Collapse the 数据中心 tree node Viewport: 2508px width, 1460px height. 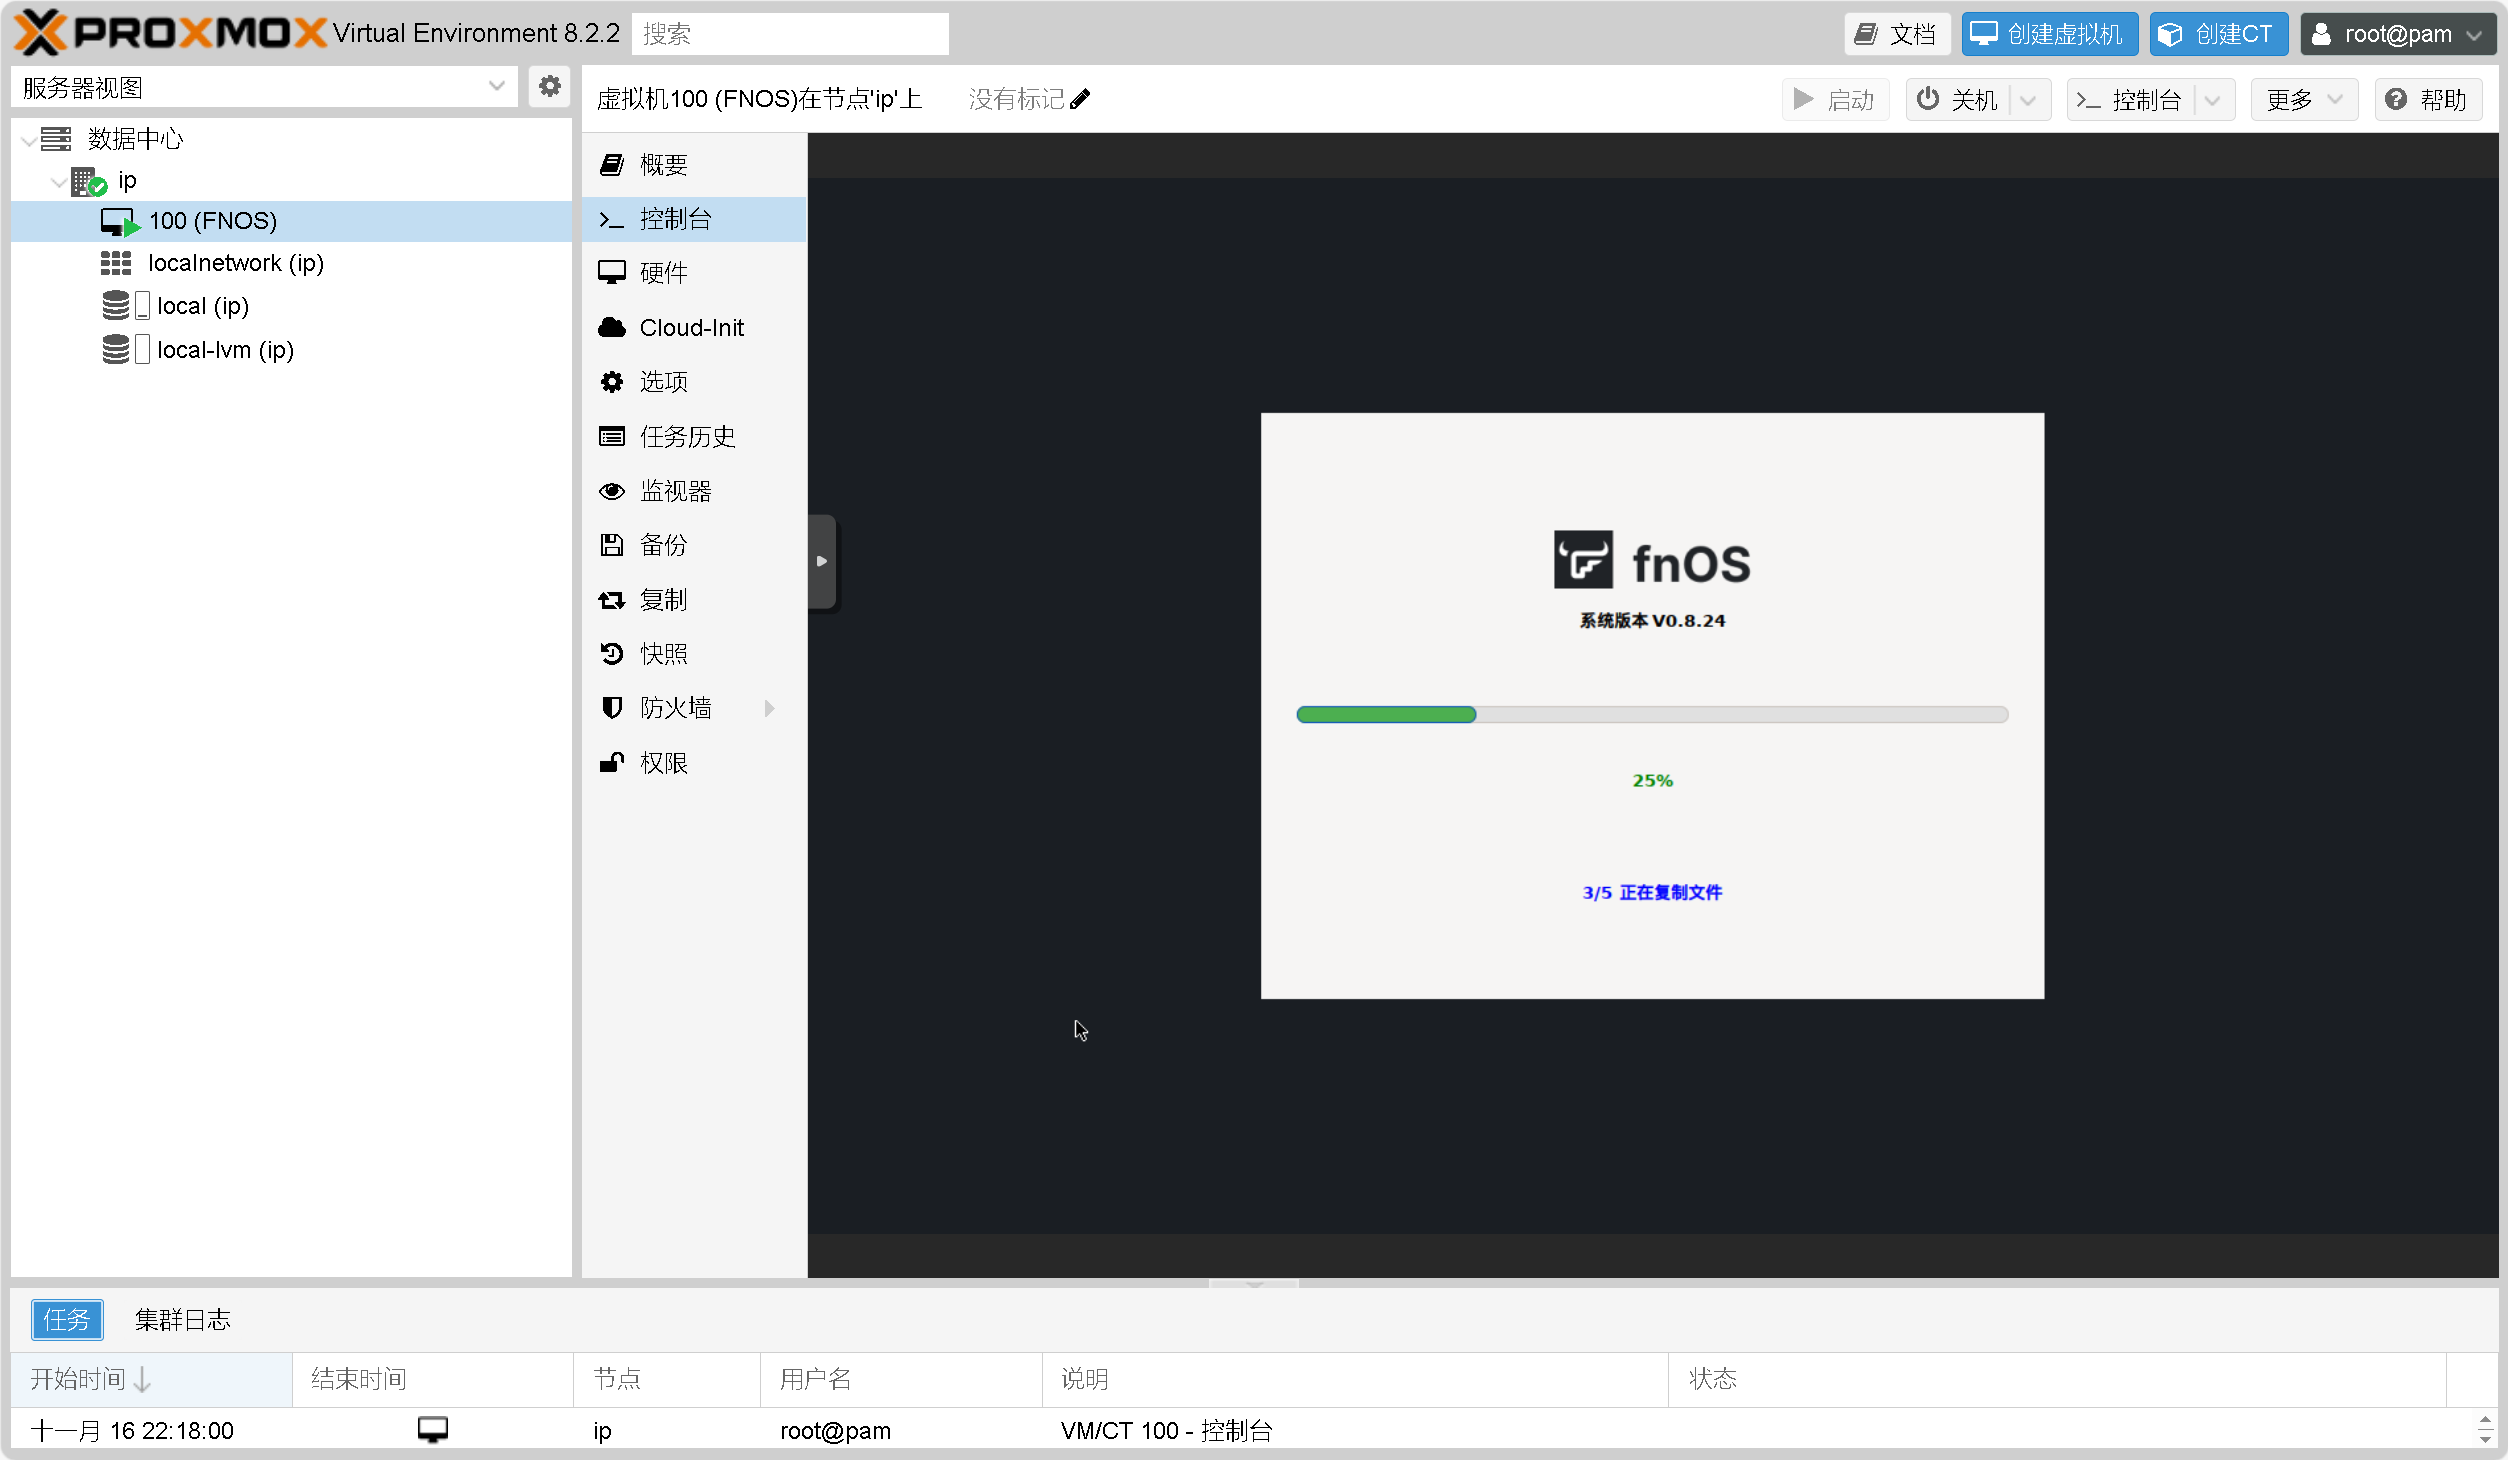click(28, 140)
